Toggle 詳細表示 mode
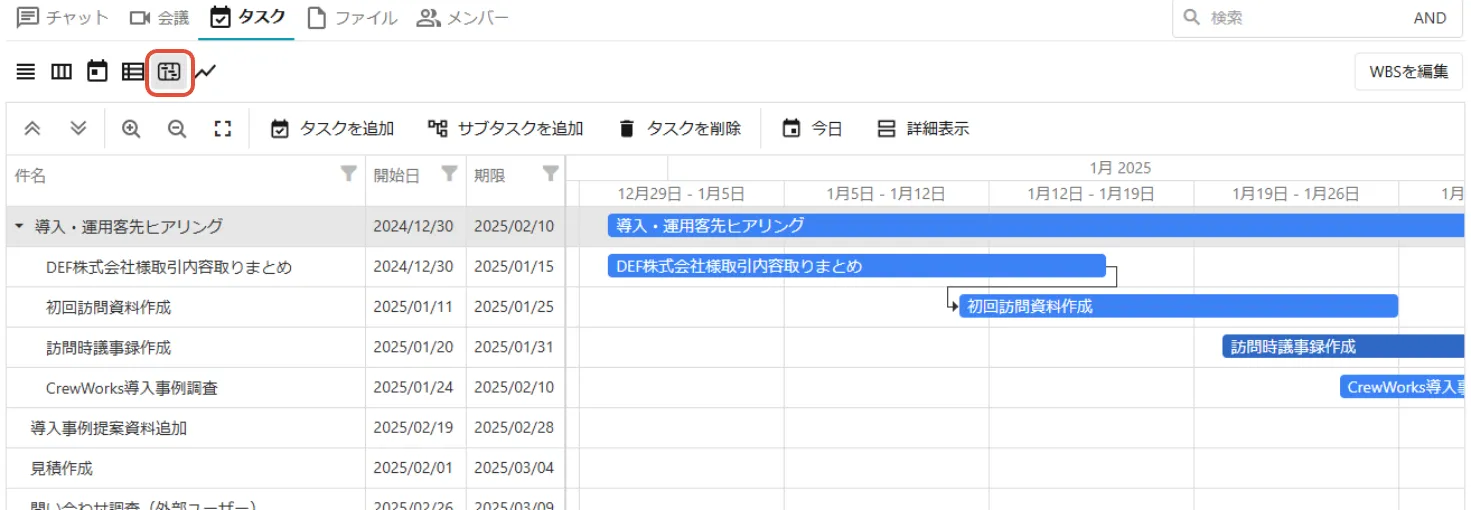 pos(923,128)
